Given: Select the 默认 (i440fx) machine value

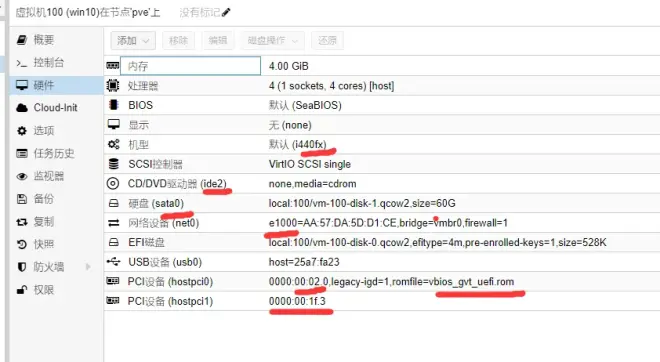Looking at the screenshot, I should click(x=298, y=144).
